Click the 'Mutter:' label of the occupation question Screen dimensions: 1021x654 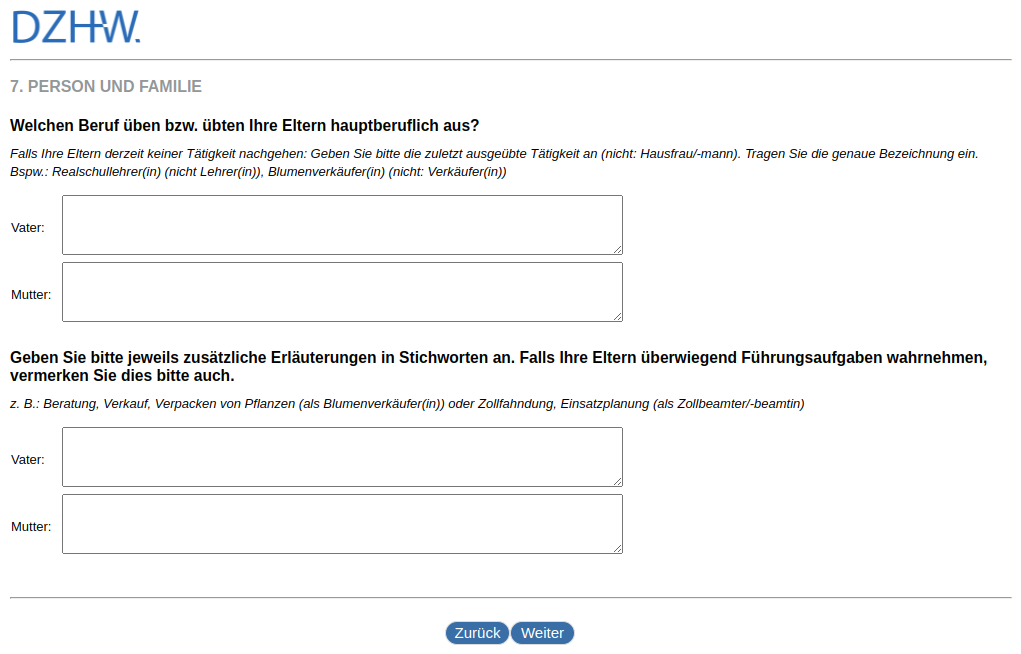click(x=31, y=295)
